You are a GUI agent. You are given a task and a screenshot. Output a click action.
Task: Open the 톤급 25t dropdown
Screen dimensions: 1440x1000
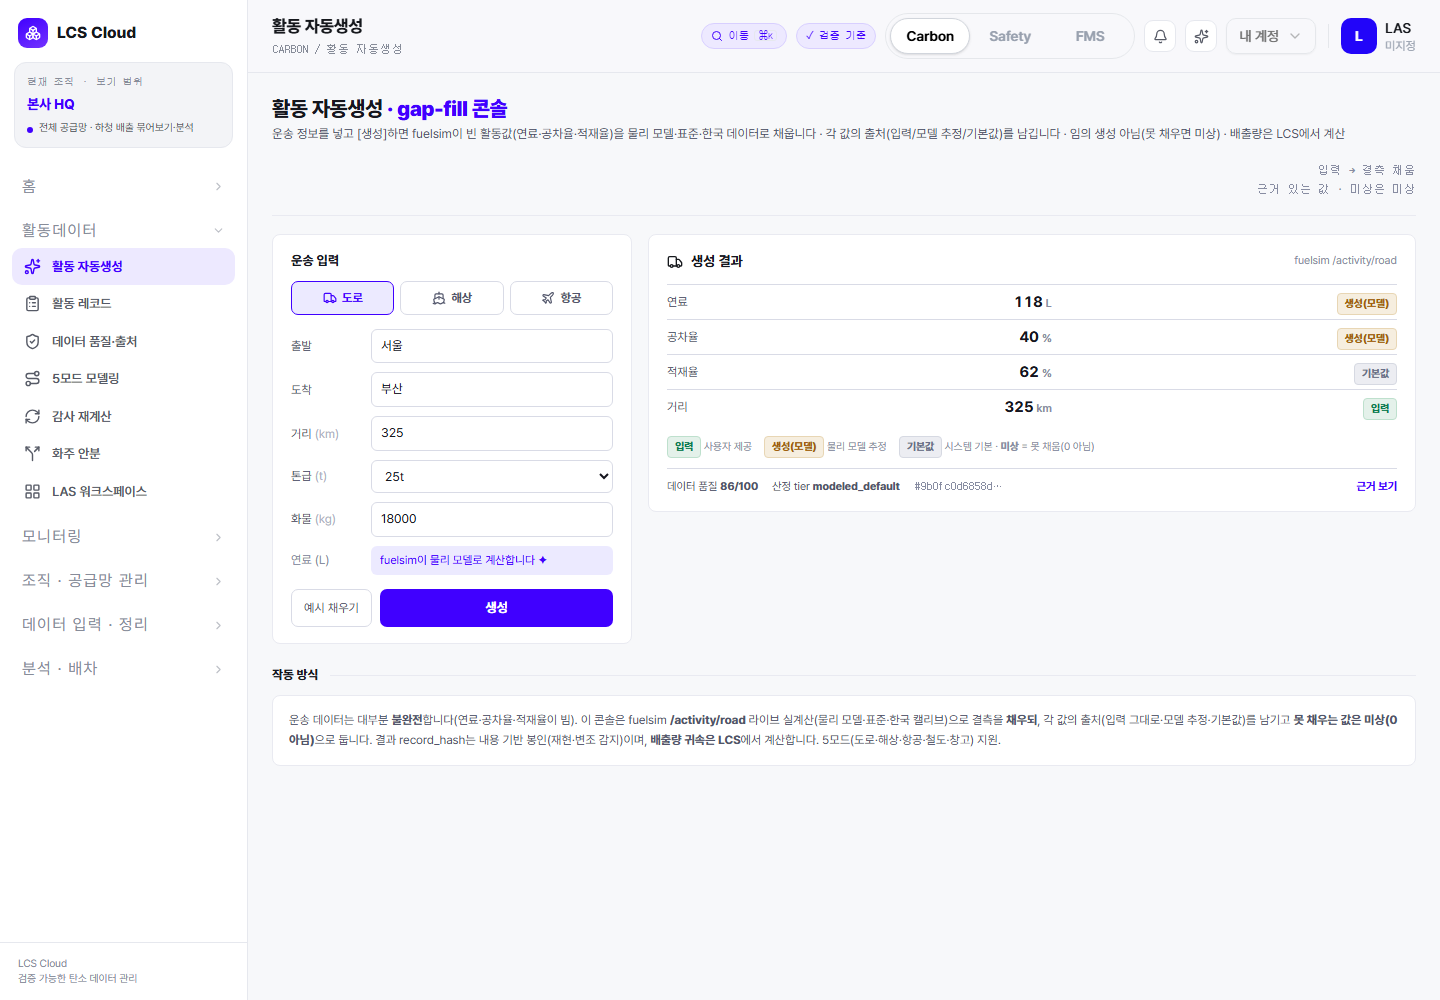coord(492,477)
